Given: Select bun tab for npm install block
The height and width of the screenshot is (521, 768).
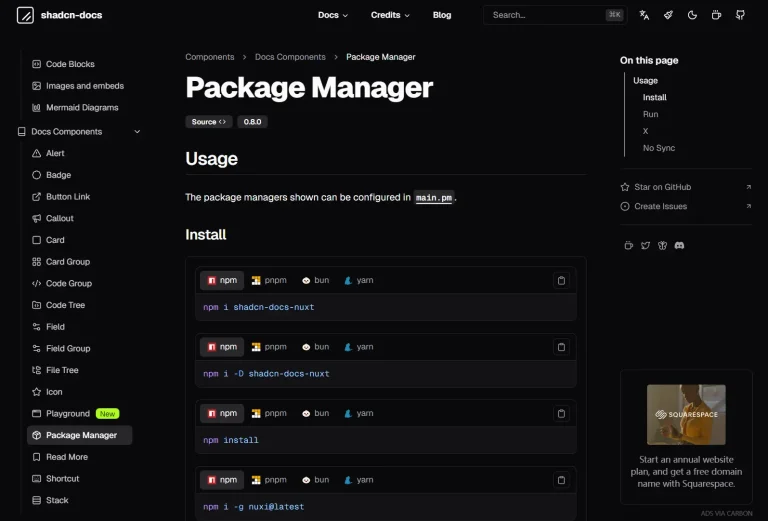Looking at the screenshot, I should [315, 414].
